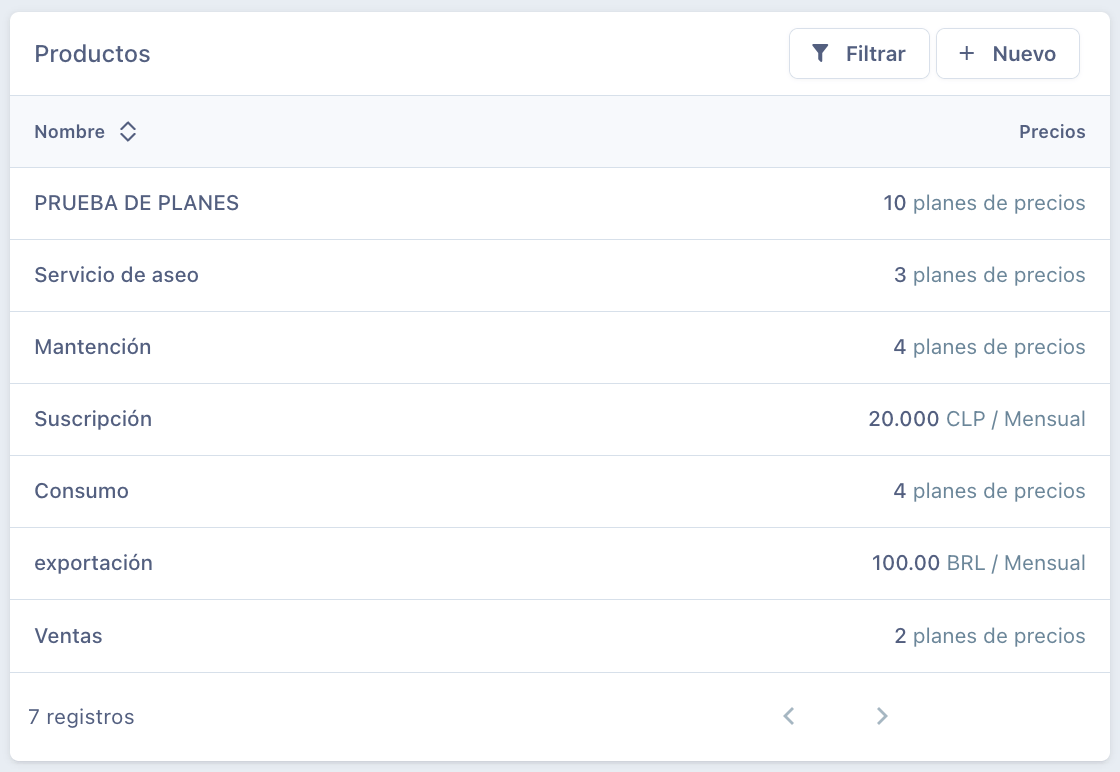Click the Filtrar button

(x=859, y=54)
